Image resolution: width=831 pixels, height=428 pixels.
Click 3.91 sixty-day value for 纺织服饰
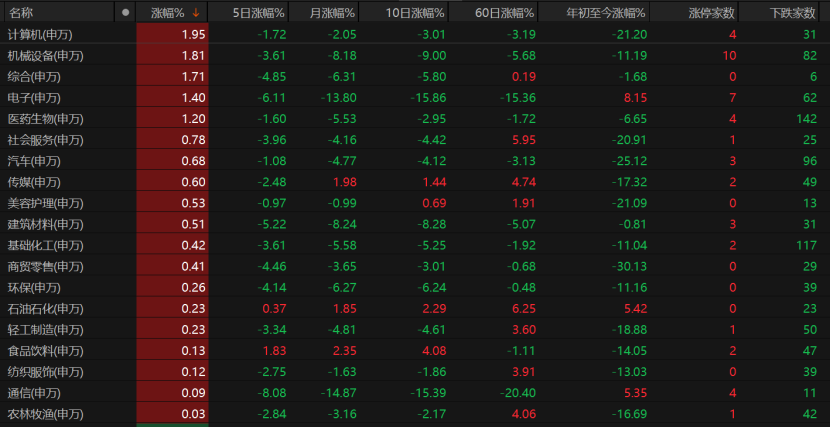click(x=524, y=372)
